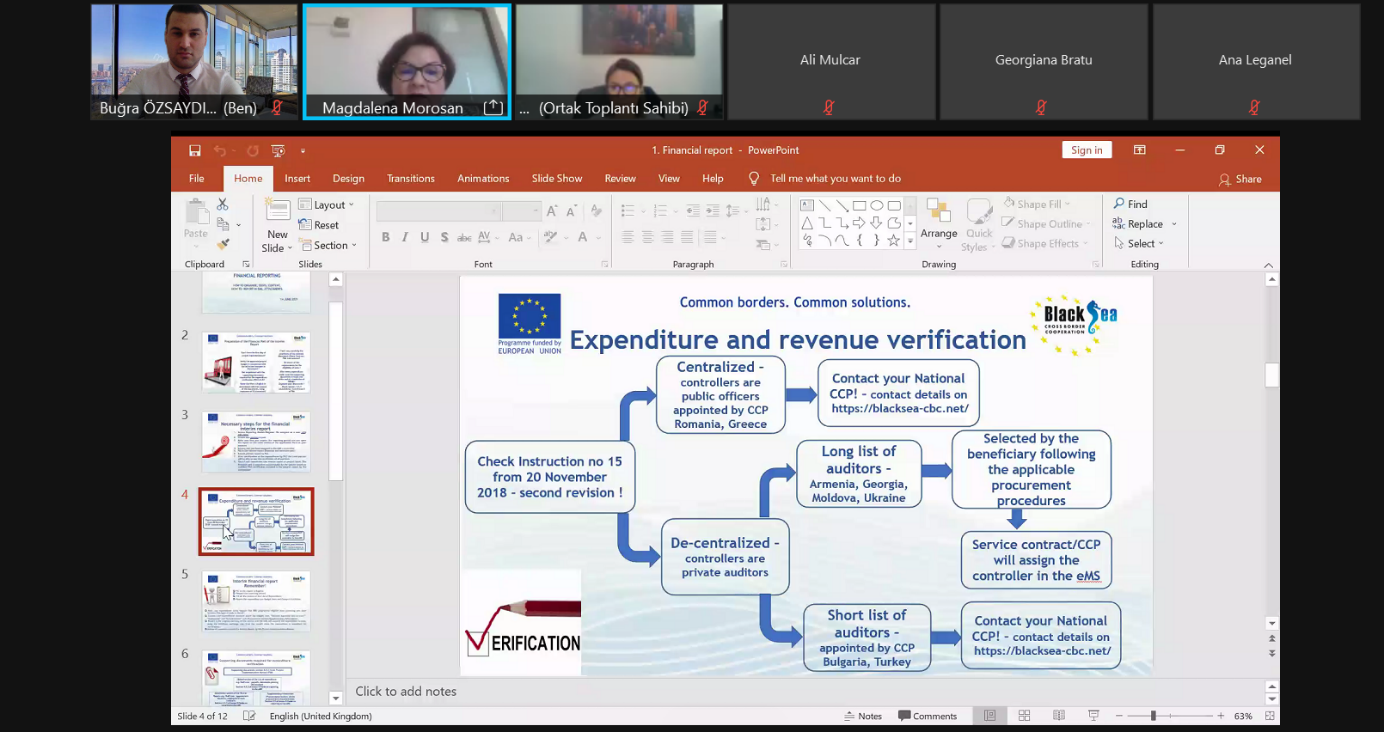Select the Format Painter brush icon
Viewport: 1384px width, 732px height.
(223, 244)
